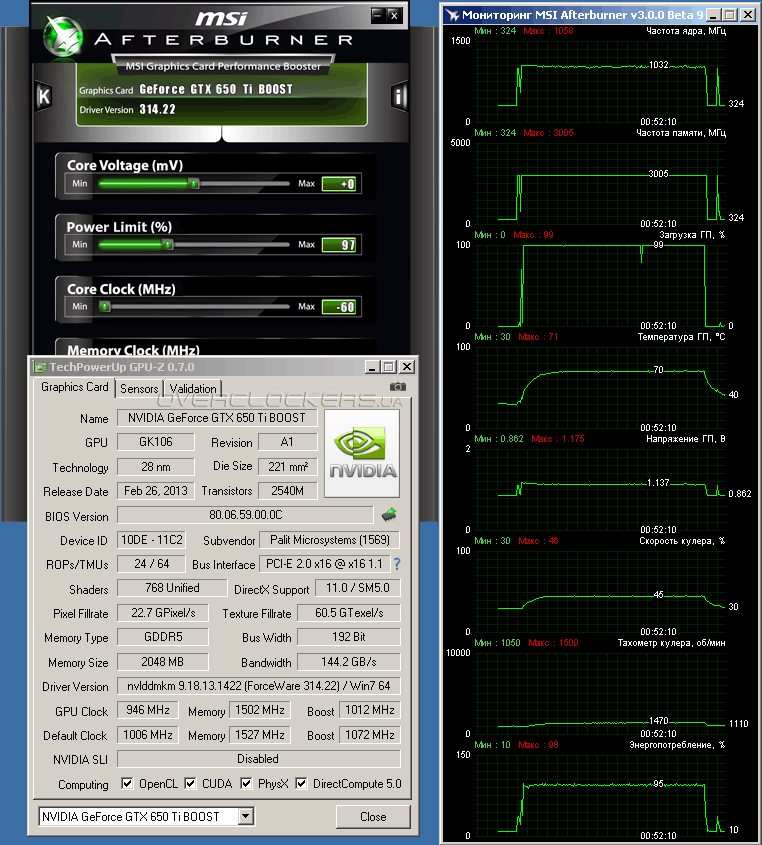Click the '946 MHz' GPU Clock value

[x=148, y=710]
